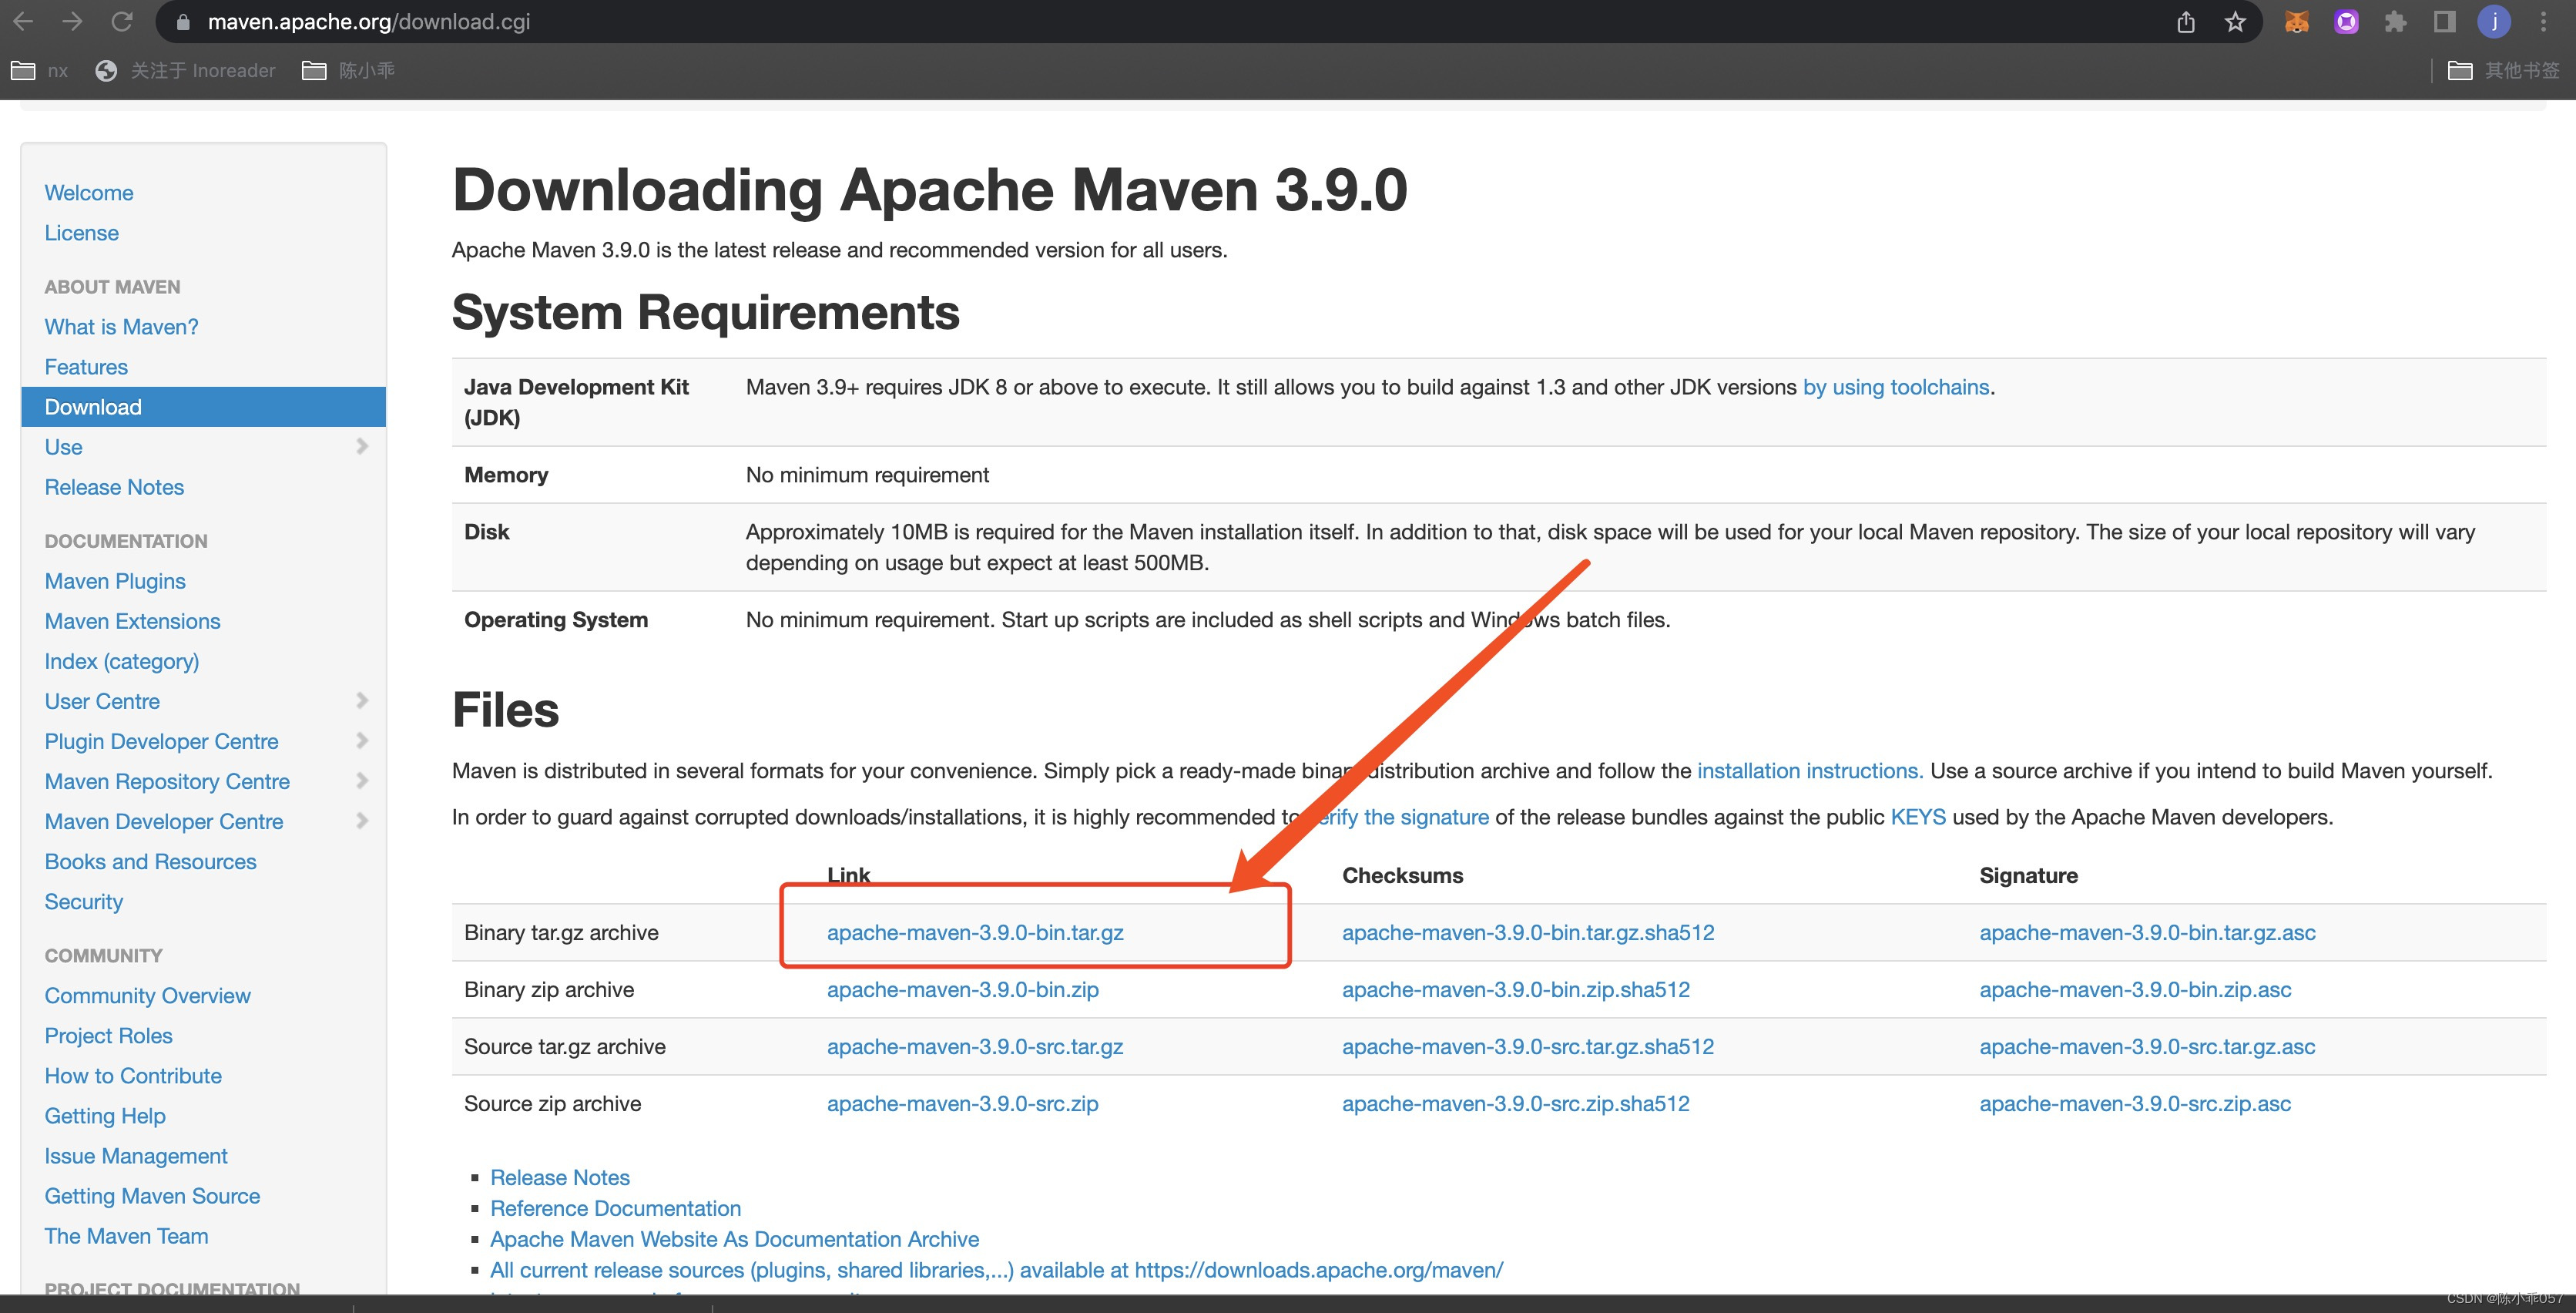The width and height of the screenshot is (2576, 1313).
Task: Open Release Notes bullet link below files
Action: (x=560, y=1177)
